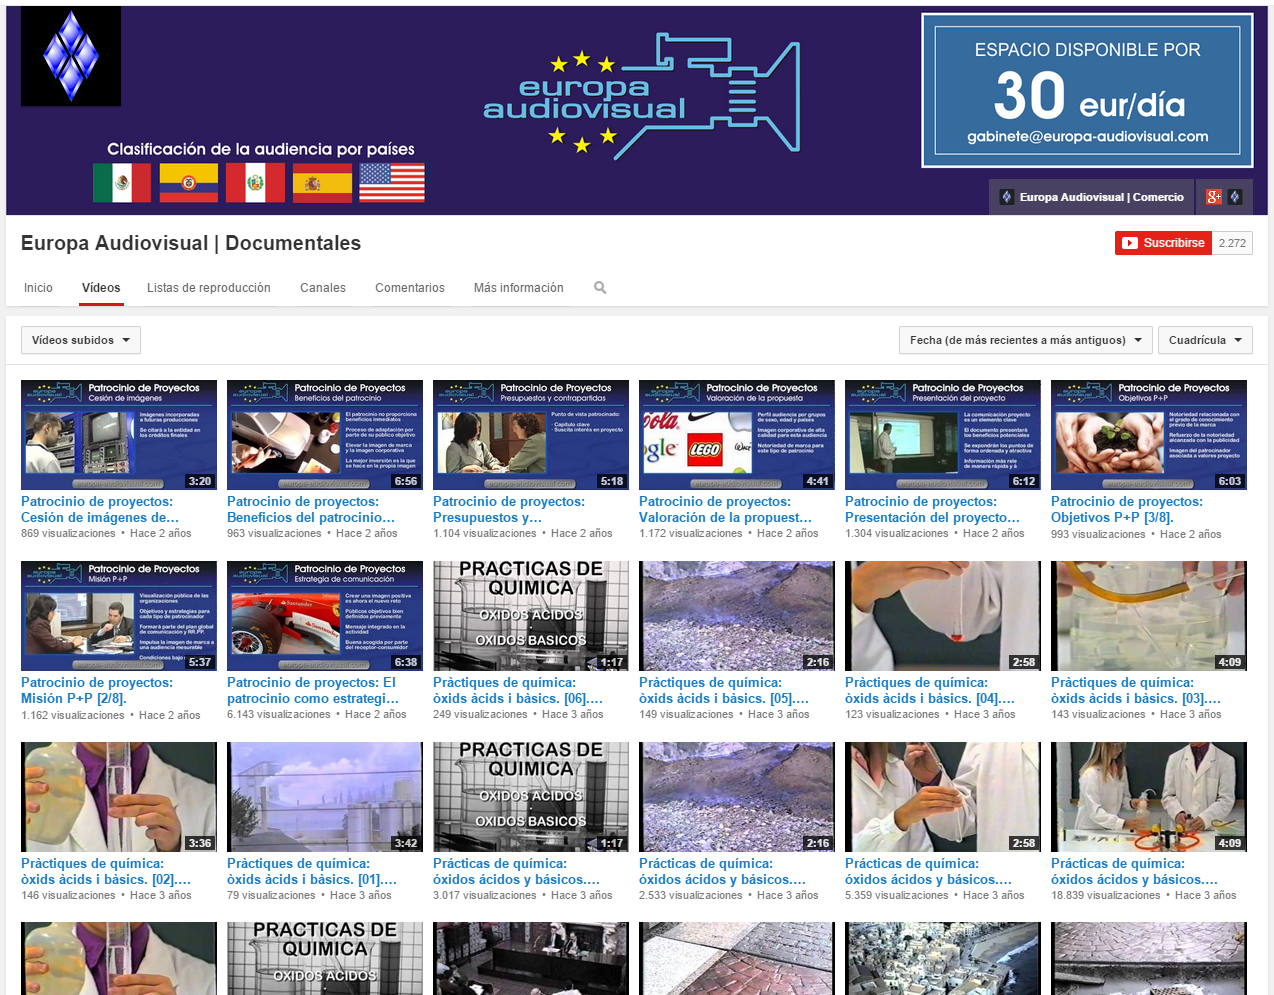Open thumbnail of Misión P+P video

(x=119, y=616)
